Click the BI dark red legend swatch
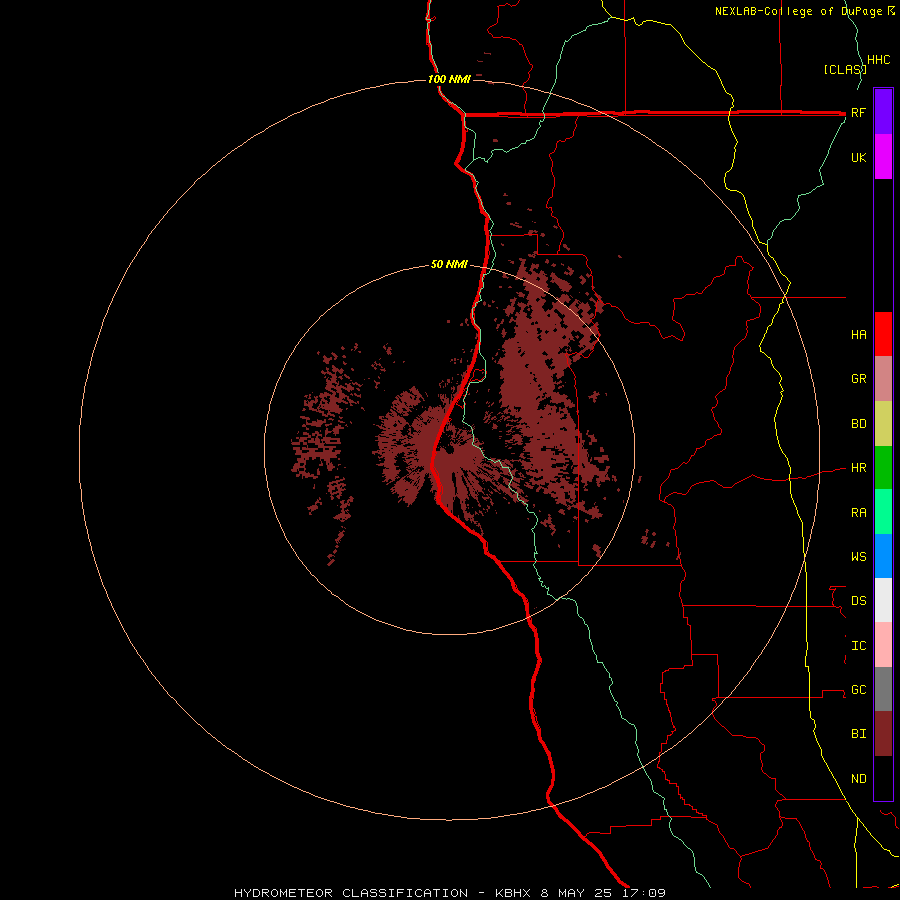 883,734
